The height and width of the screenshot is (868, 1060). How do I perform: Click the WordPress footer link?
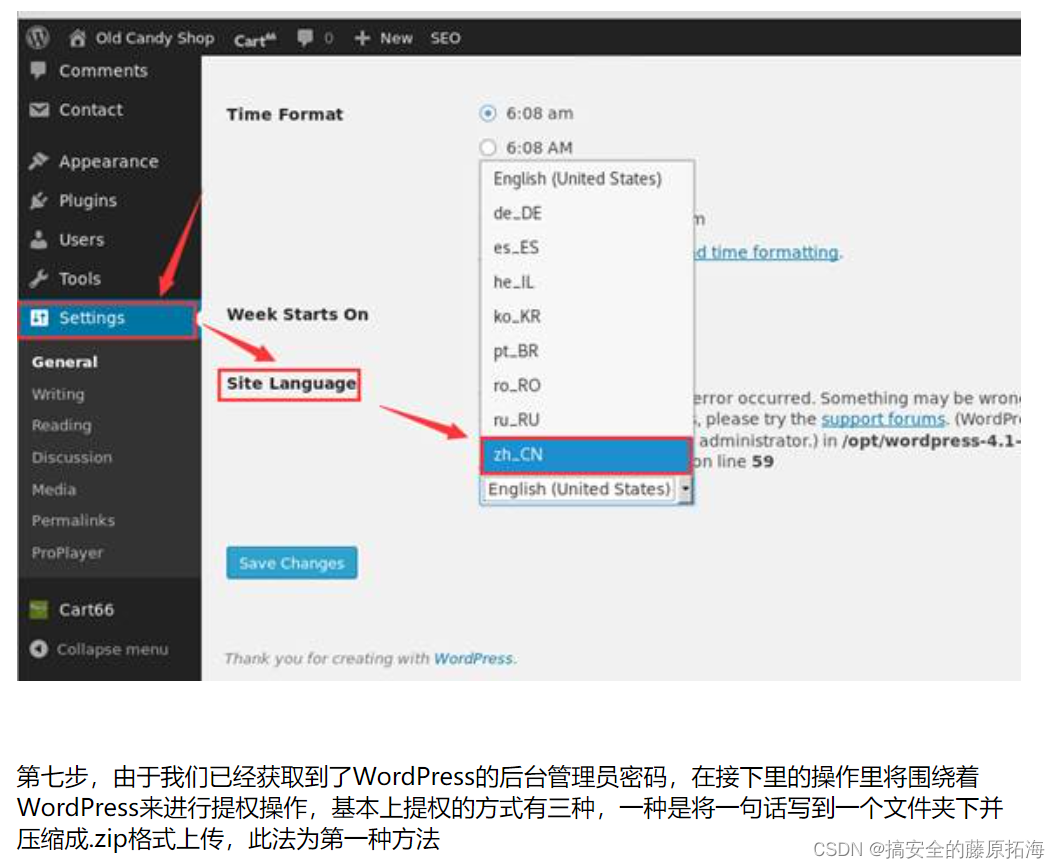[x=473, y=658]
